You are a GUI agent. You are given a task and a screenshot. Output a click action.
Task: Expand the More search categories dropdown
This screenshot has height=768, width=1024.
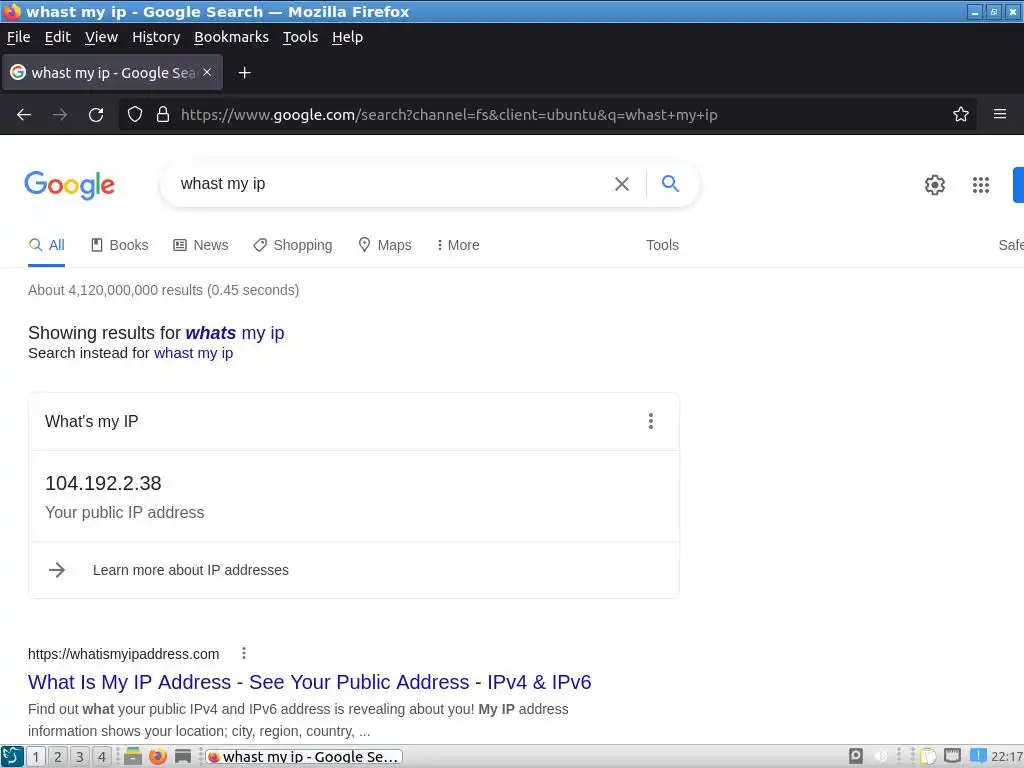(458, 245)
